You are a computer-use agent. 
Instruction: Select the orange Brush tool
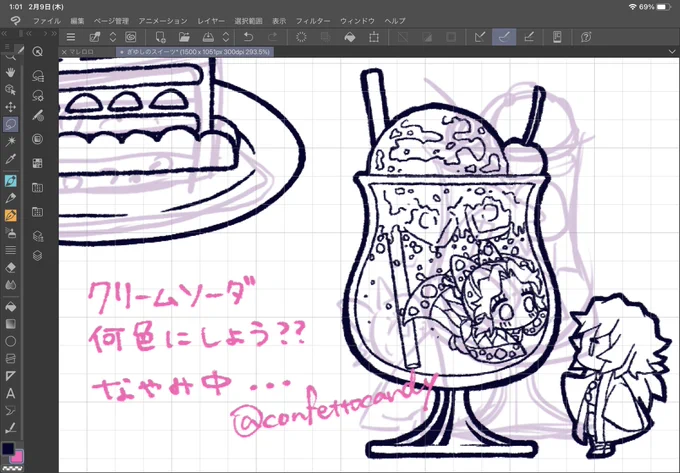point(10,215)
